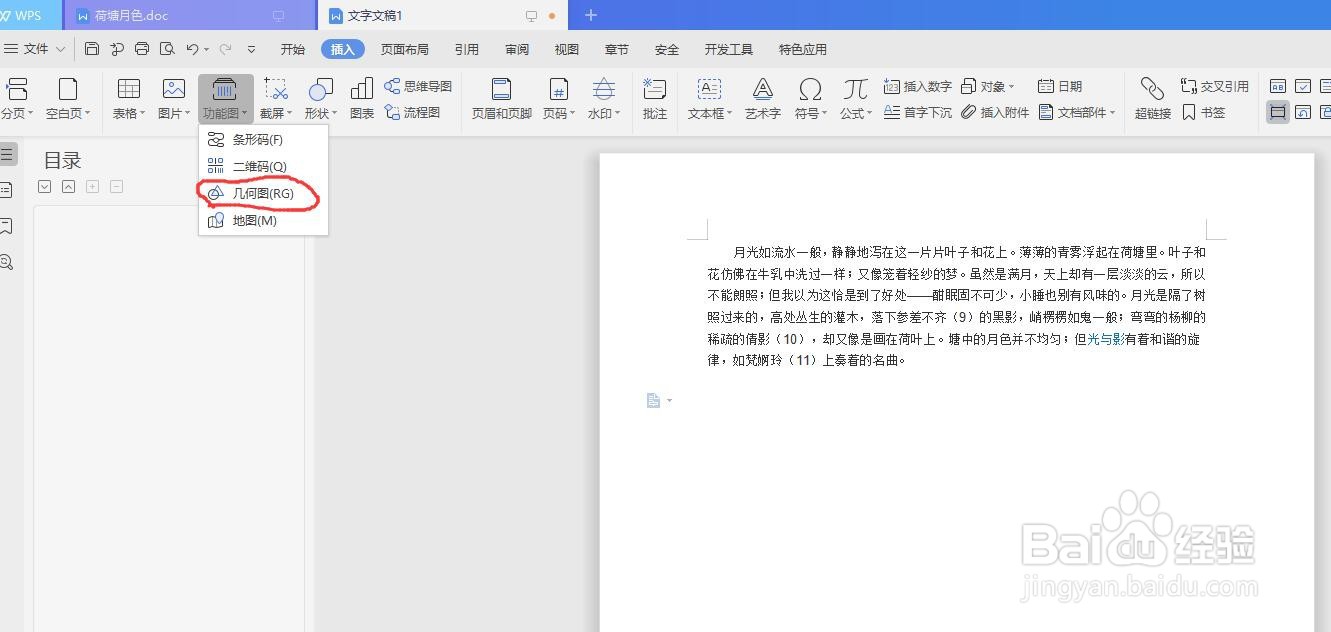
Task: Switch to 章节 tab
Action: [x=617, y=49]
